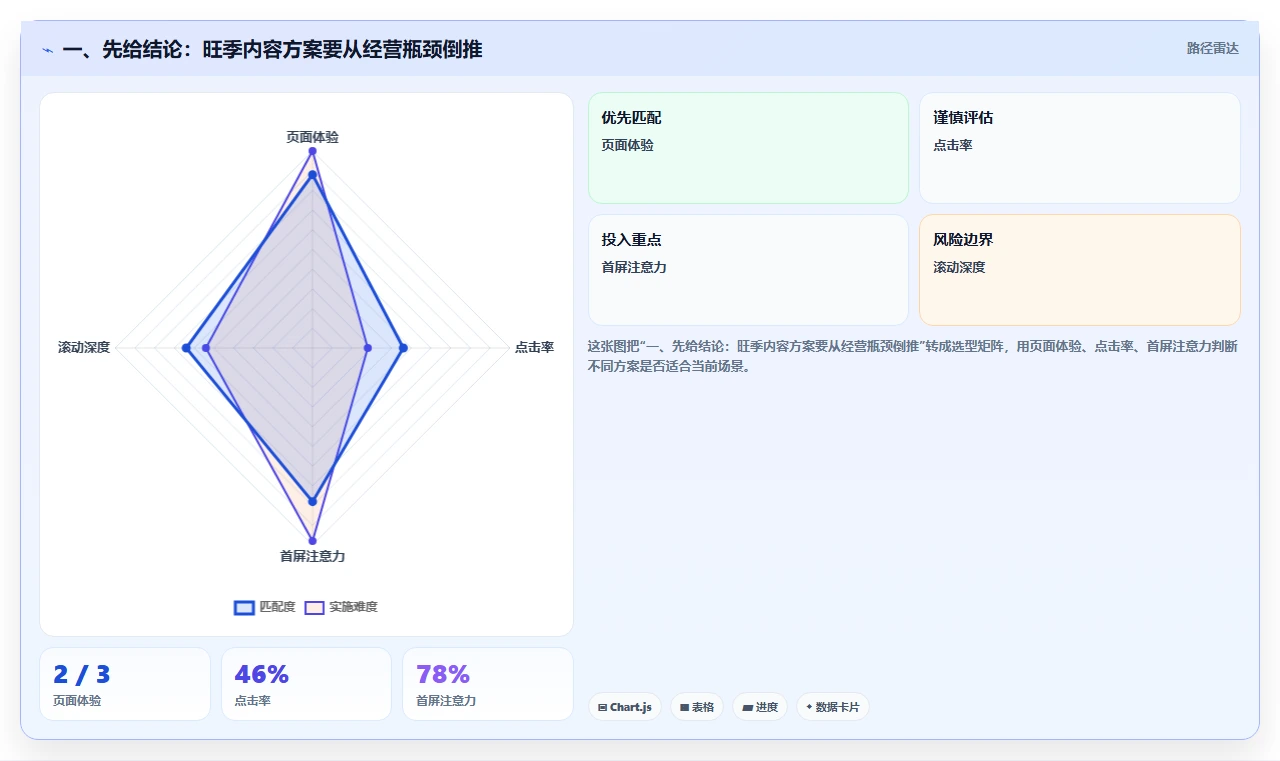Open the 风险边界 card
Screen dimensions: 1280x761
1080,270
